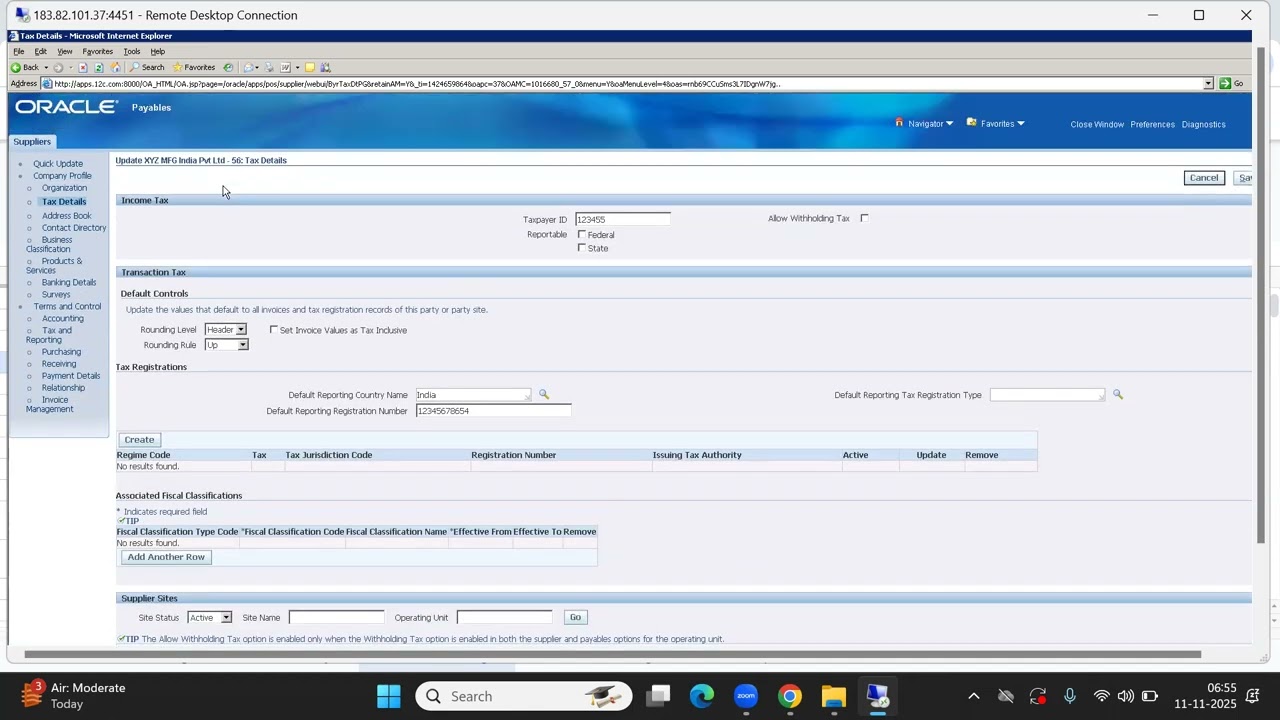Open the IE Help menu

pos(157,51)
